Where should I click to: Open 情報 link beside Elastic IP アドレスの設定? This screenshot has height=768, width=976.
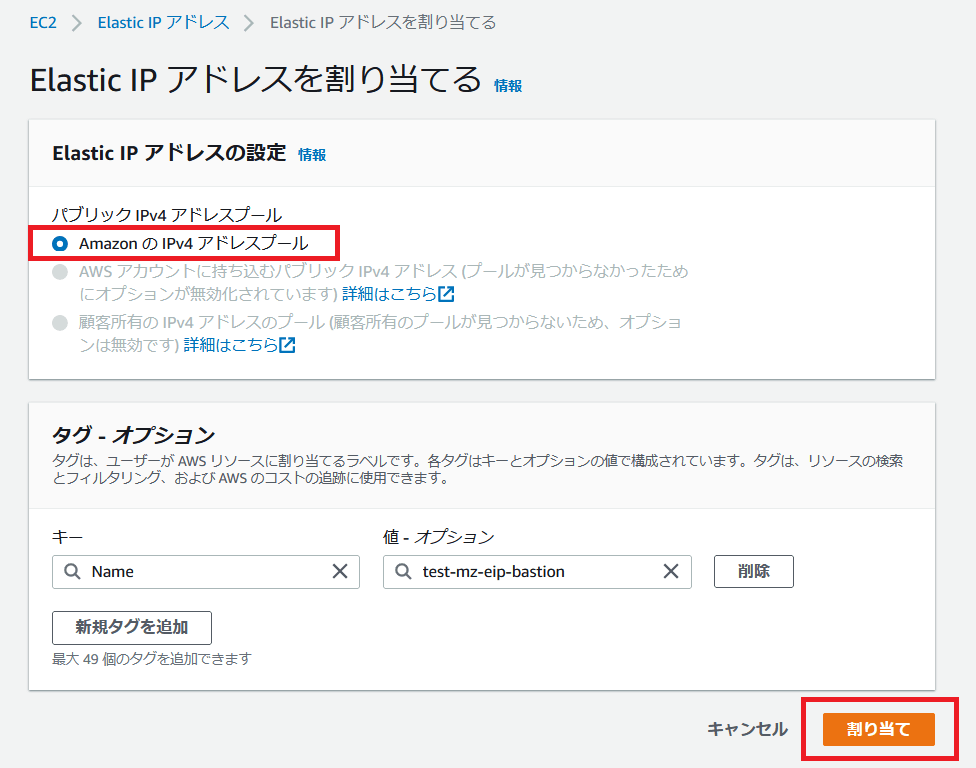(x=312, y=154)
